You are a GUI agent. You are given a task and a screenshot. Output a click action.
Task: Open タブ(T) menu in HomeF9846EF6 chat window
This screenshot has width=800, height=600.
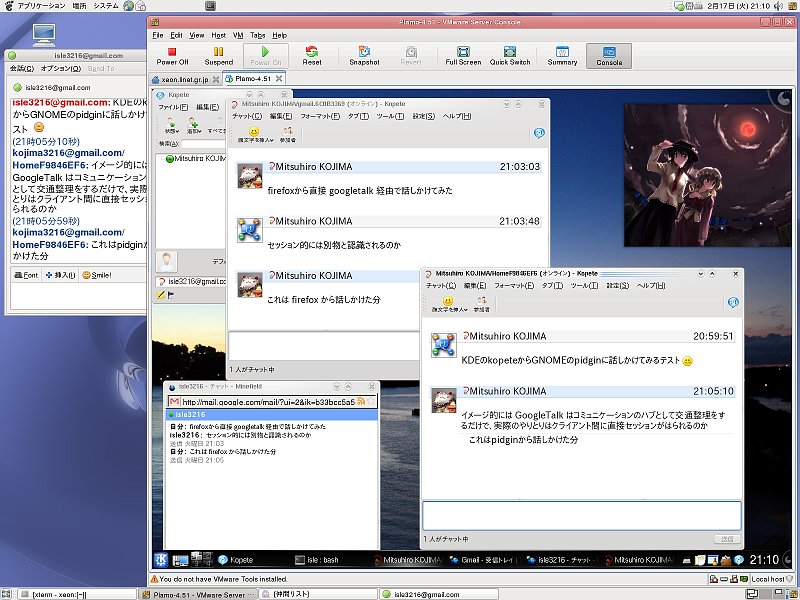552,286
